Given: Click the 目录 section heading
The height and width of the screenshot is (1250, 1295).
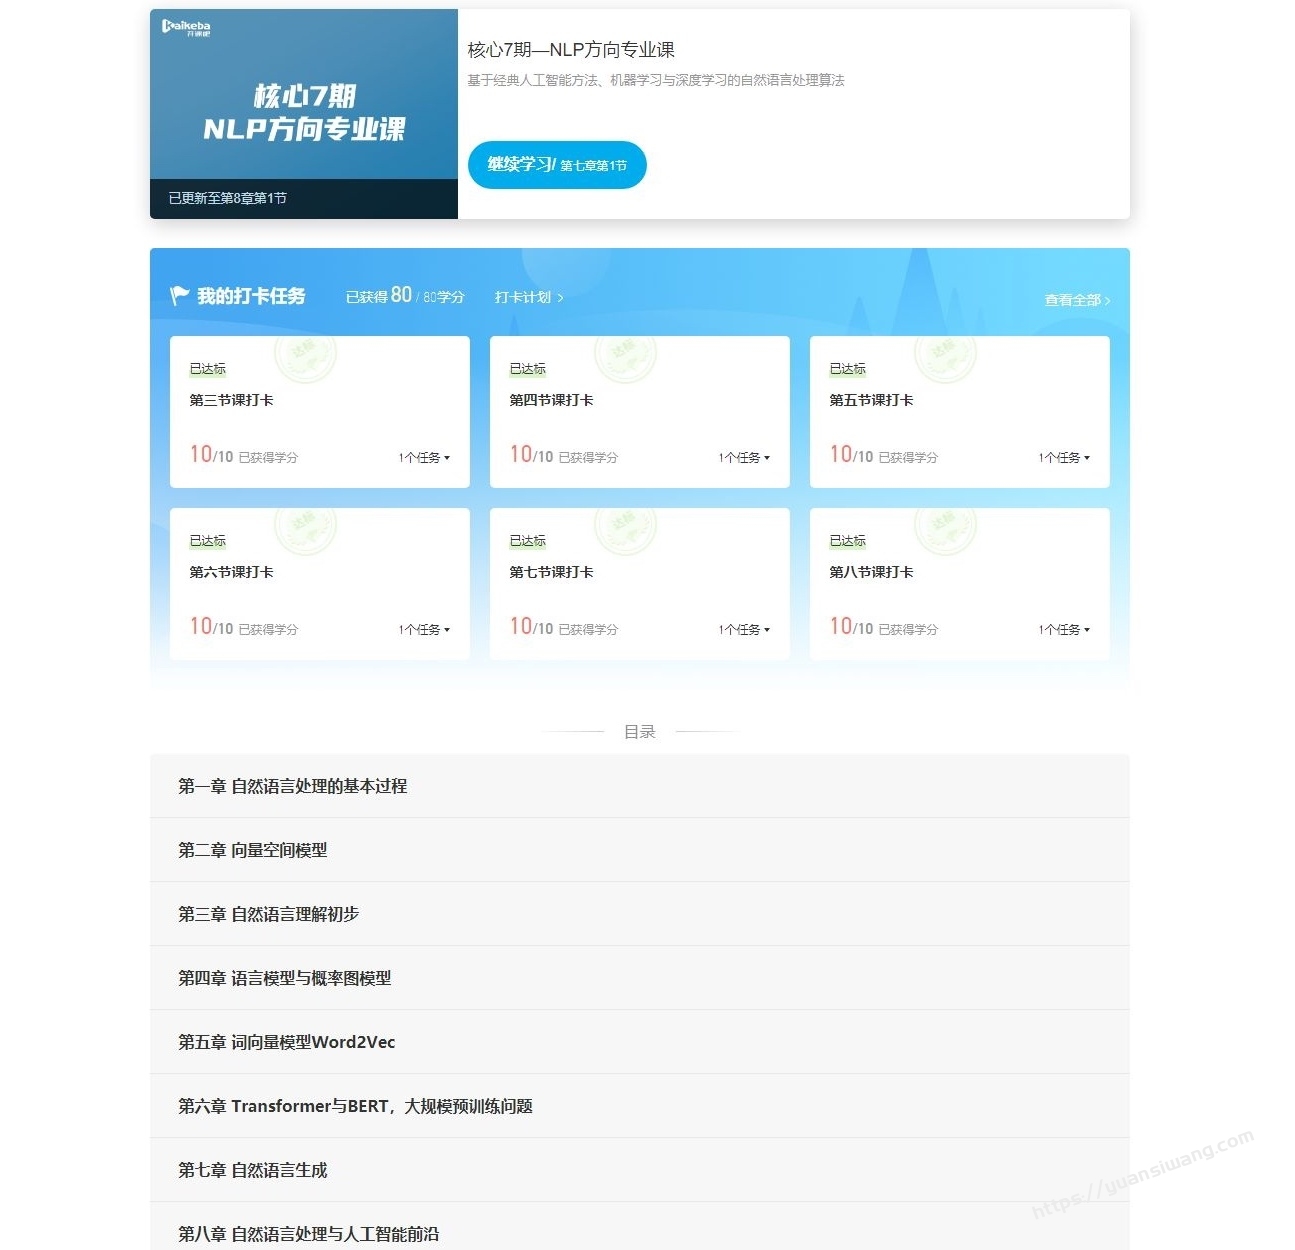Looking at the screenshot, I should coord(640,732).
